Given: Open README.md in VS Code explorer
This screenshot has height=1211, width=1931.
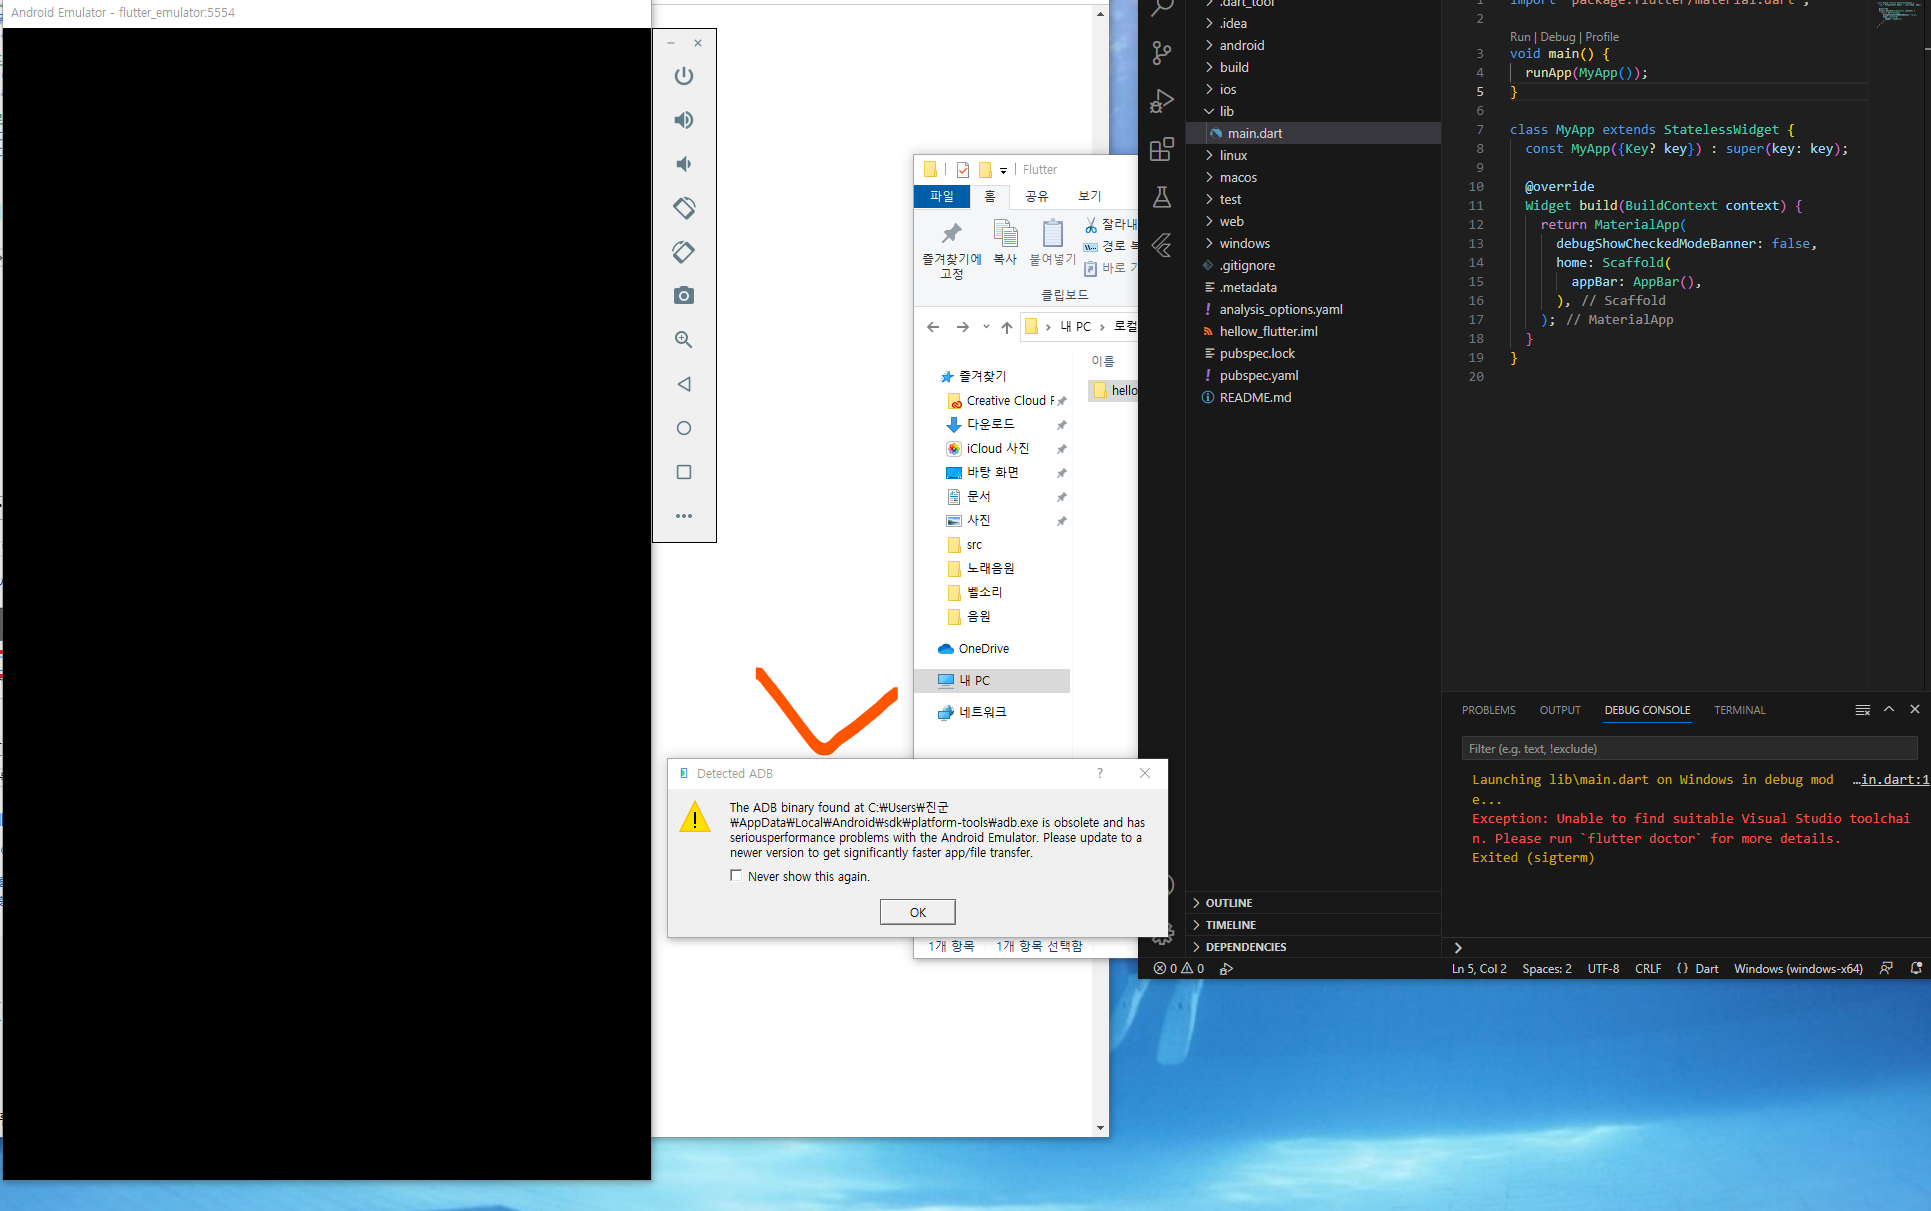Looking at the screenshot, I should [1255, 397].
